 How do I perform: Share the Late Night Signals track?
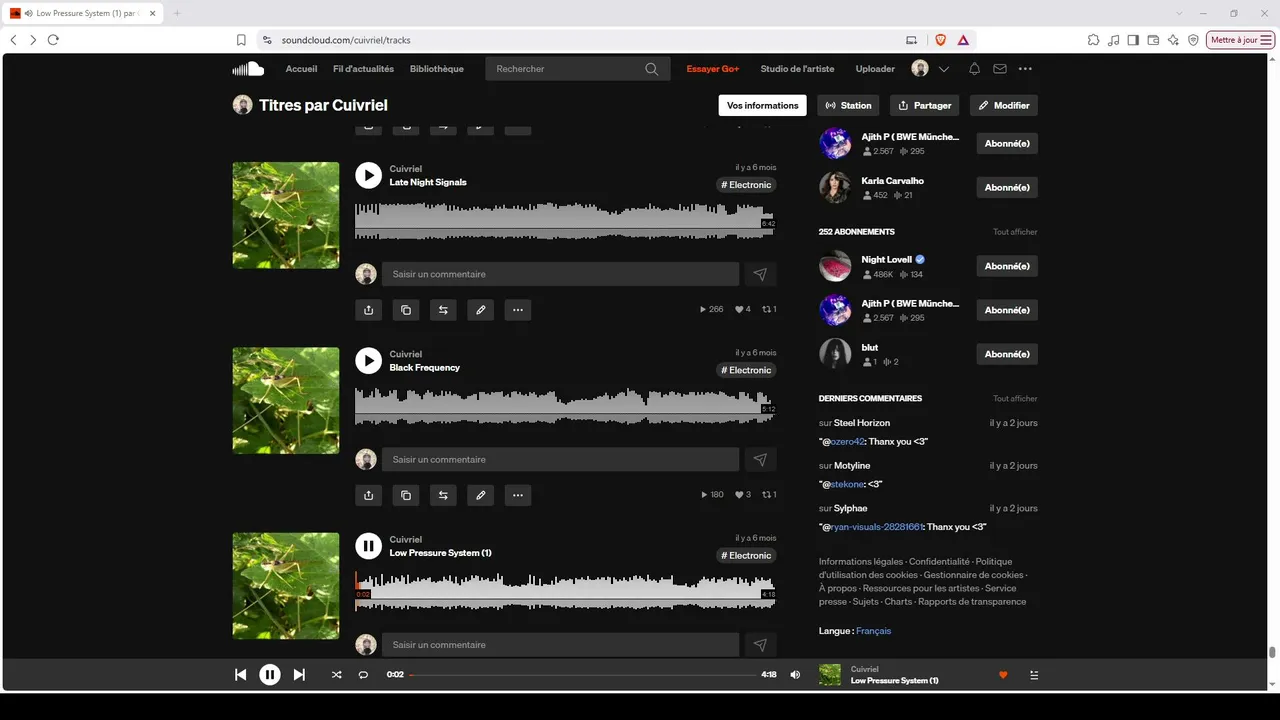pyautogui.click(x=368, y=310)
